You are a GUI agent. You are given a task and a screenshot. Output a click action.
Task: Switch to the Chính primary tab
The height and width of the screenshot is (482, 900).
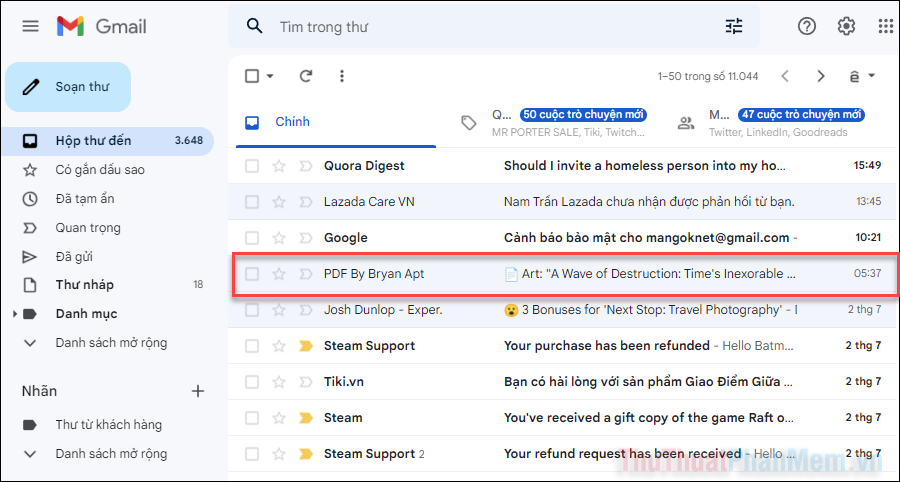point(336,122)
